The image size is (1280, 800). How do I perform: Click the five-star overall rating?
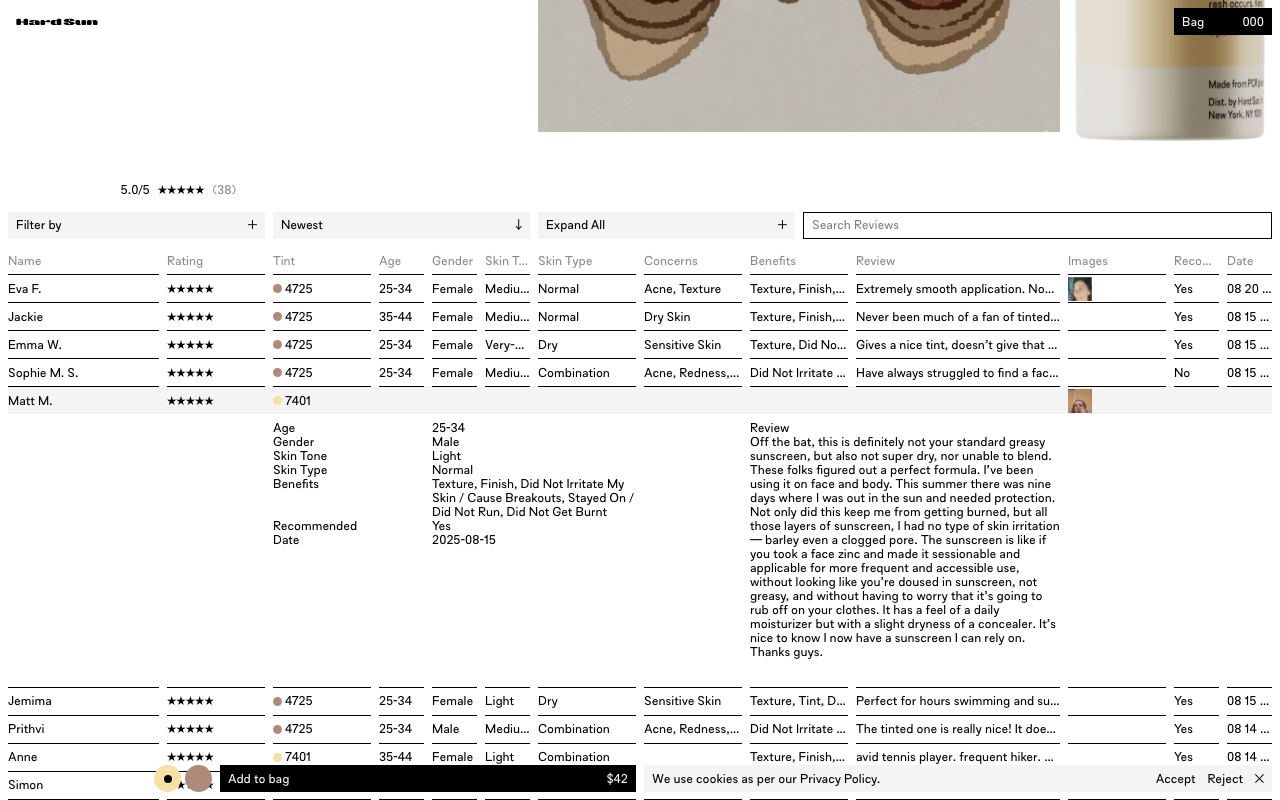pos(181,190)
